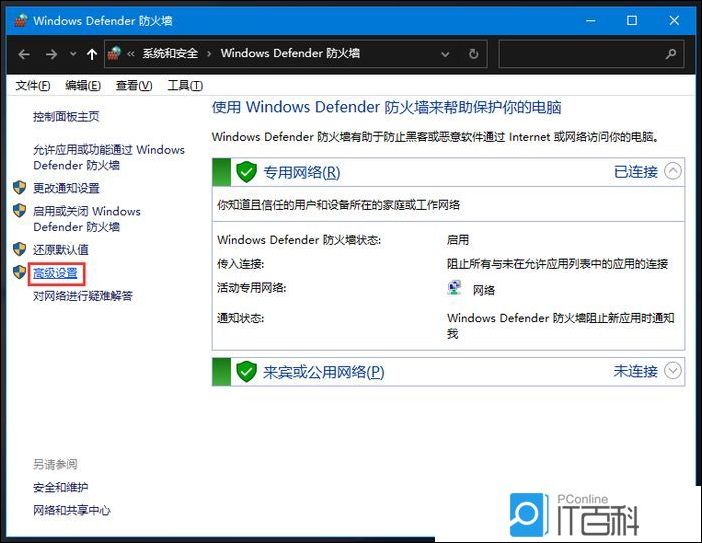Open 高级设置 link
This screenshot has width=702, height=543.
(56, 273)
